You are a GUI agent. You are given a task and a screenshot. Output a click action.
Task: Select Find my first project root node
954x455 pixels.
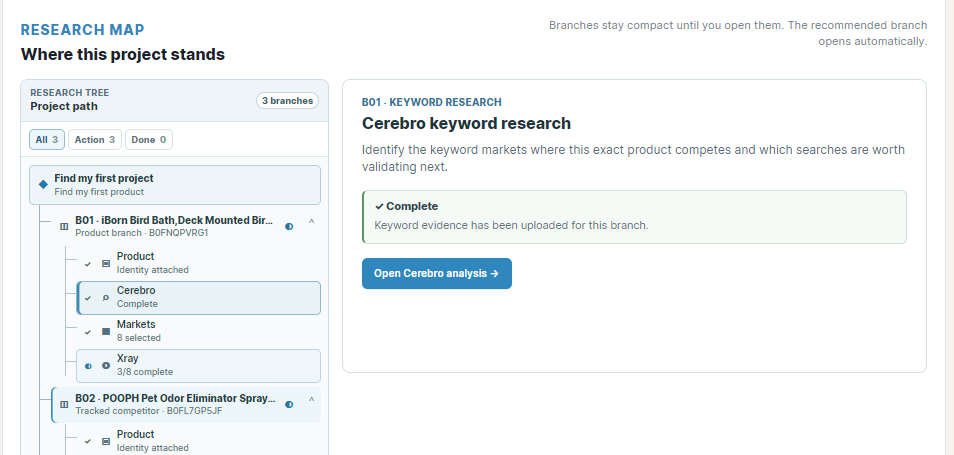(175, 185)
